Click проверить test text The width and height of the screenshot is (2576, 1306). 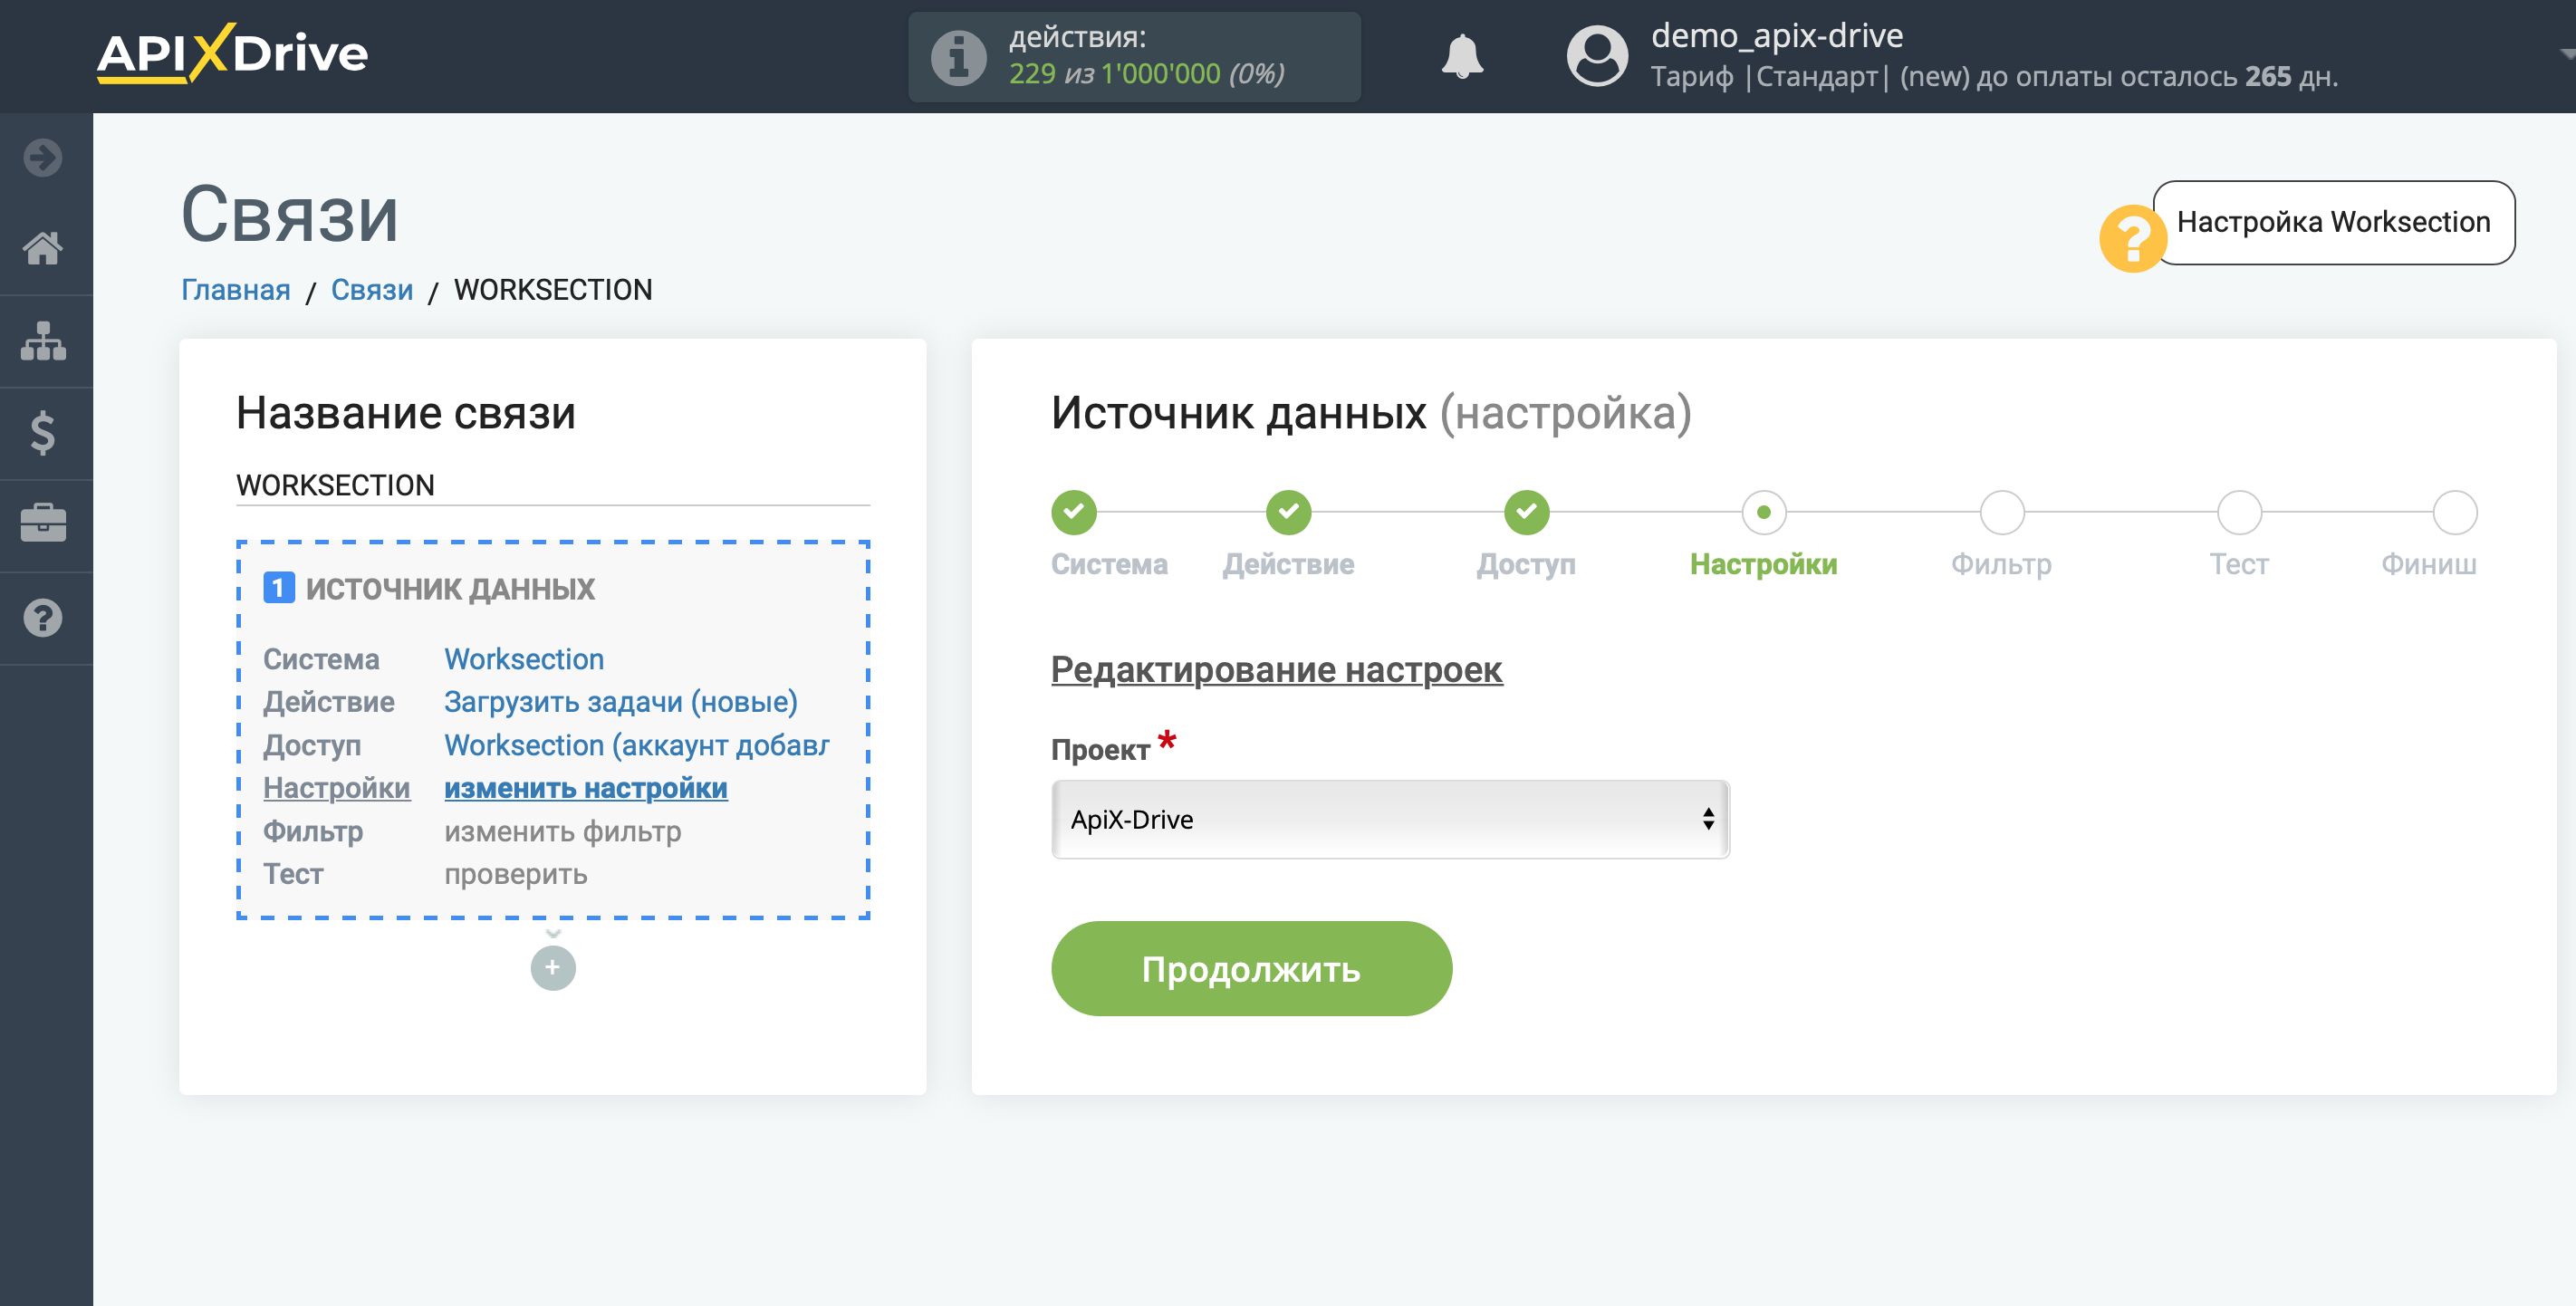pyautogui.click(x=516, y=874)
